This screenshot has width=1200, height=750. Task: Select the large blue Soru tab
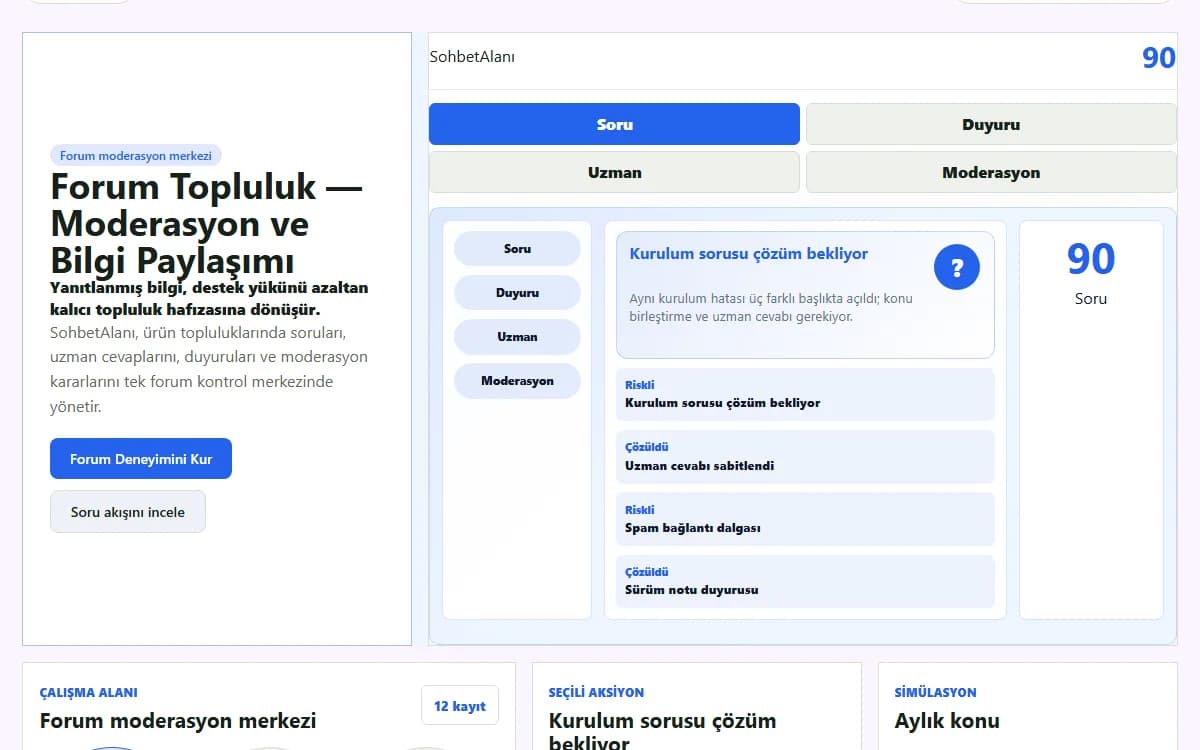614,124
